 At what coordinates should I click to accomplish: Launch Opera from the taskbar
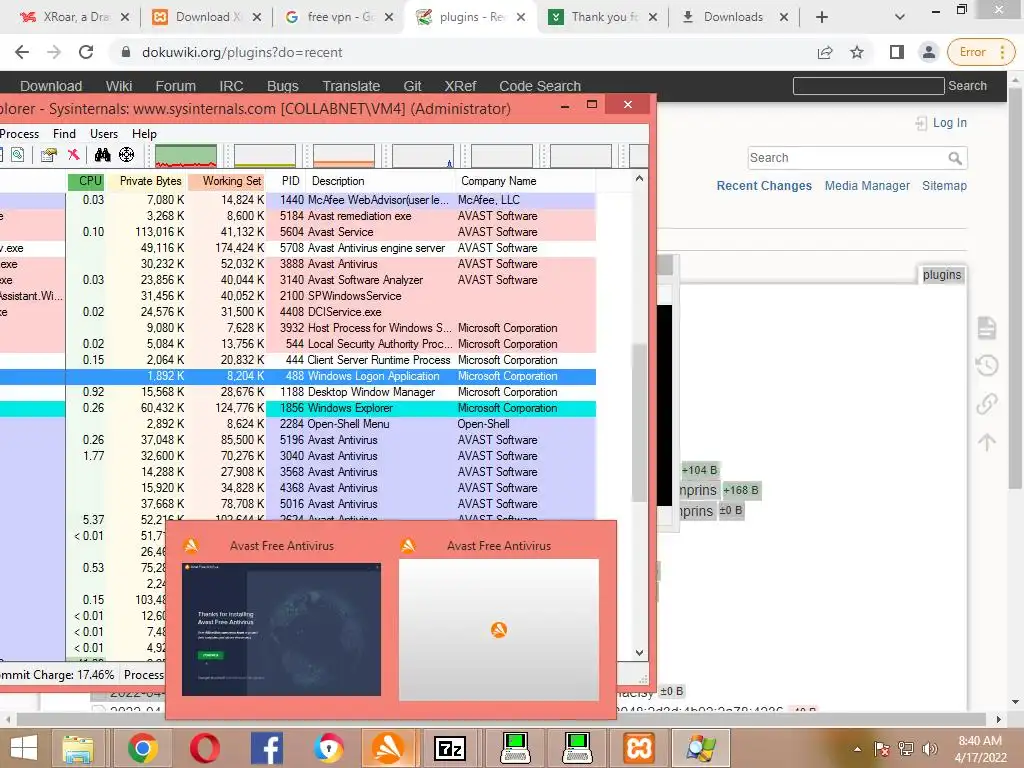click(x=204, y=748)
